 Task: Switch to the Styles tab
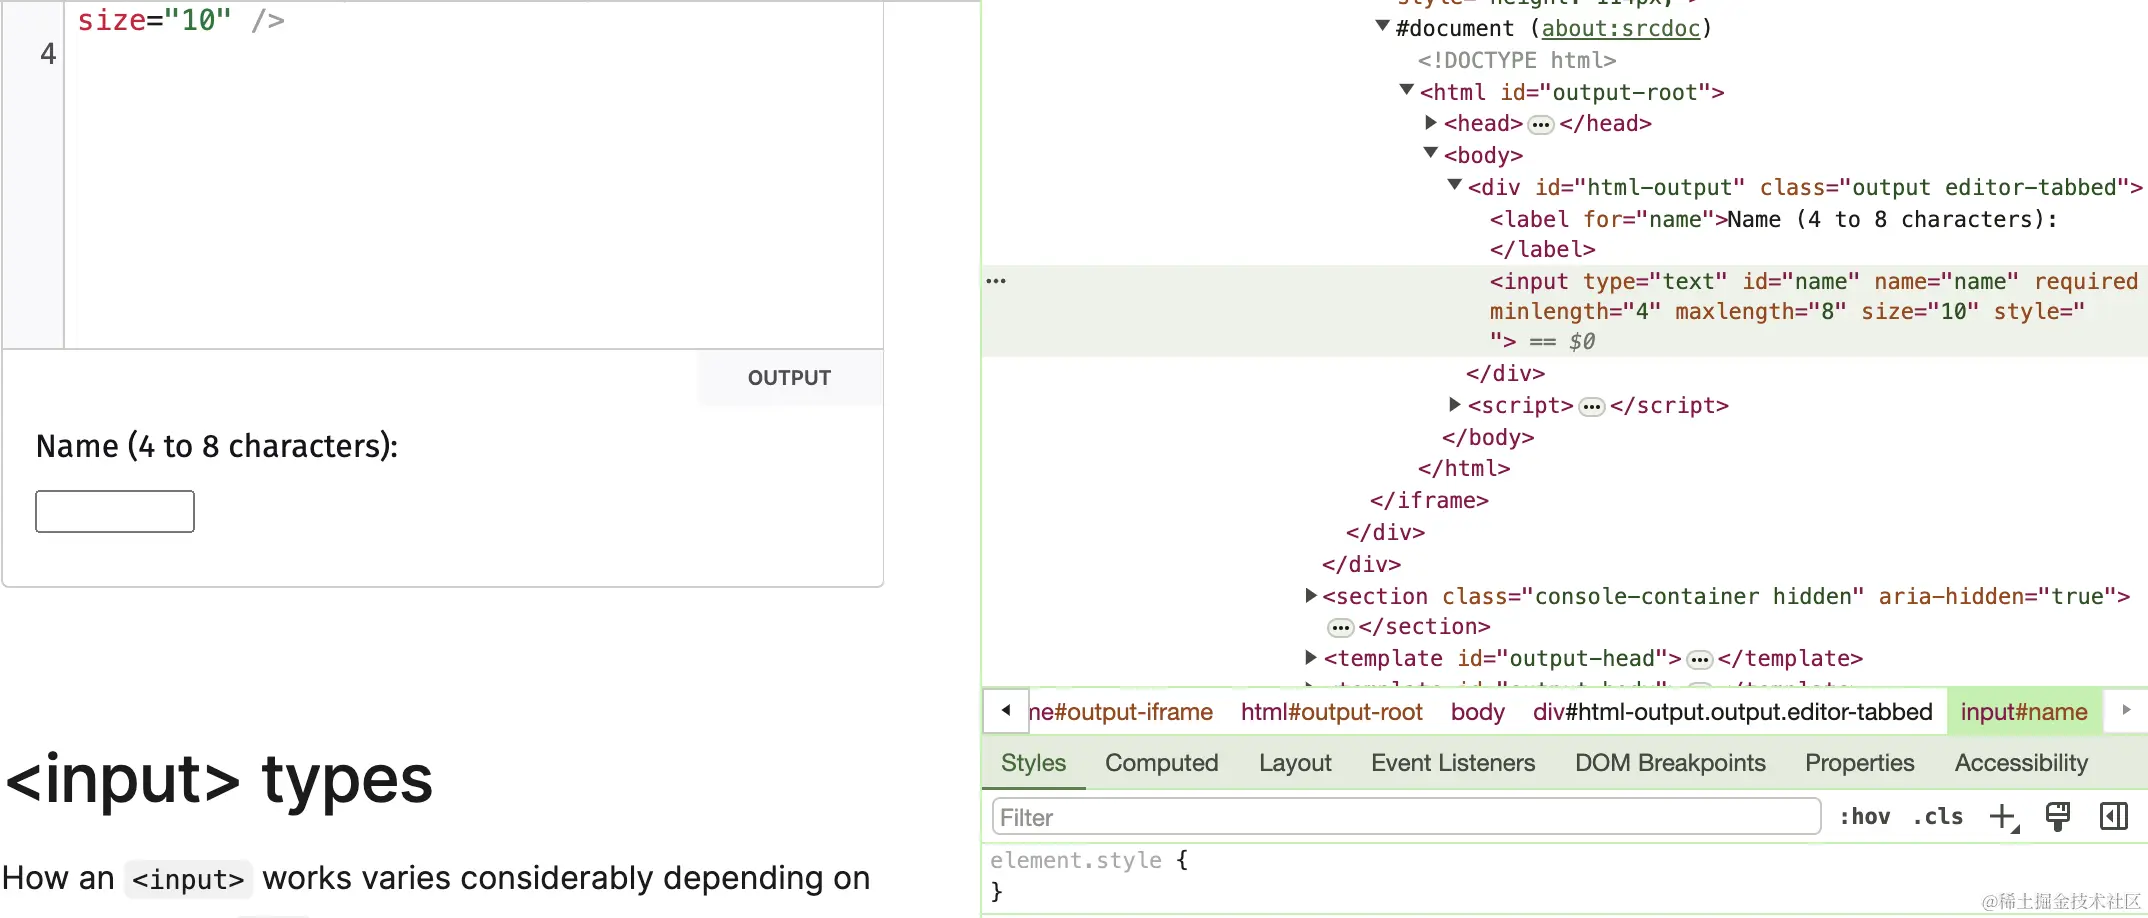pos(1034,763)
